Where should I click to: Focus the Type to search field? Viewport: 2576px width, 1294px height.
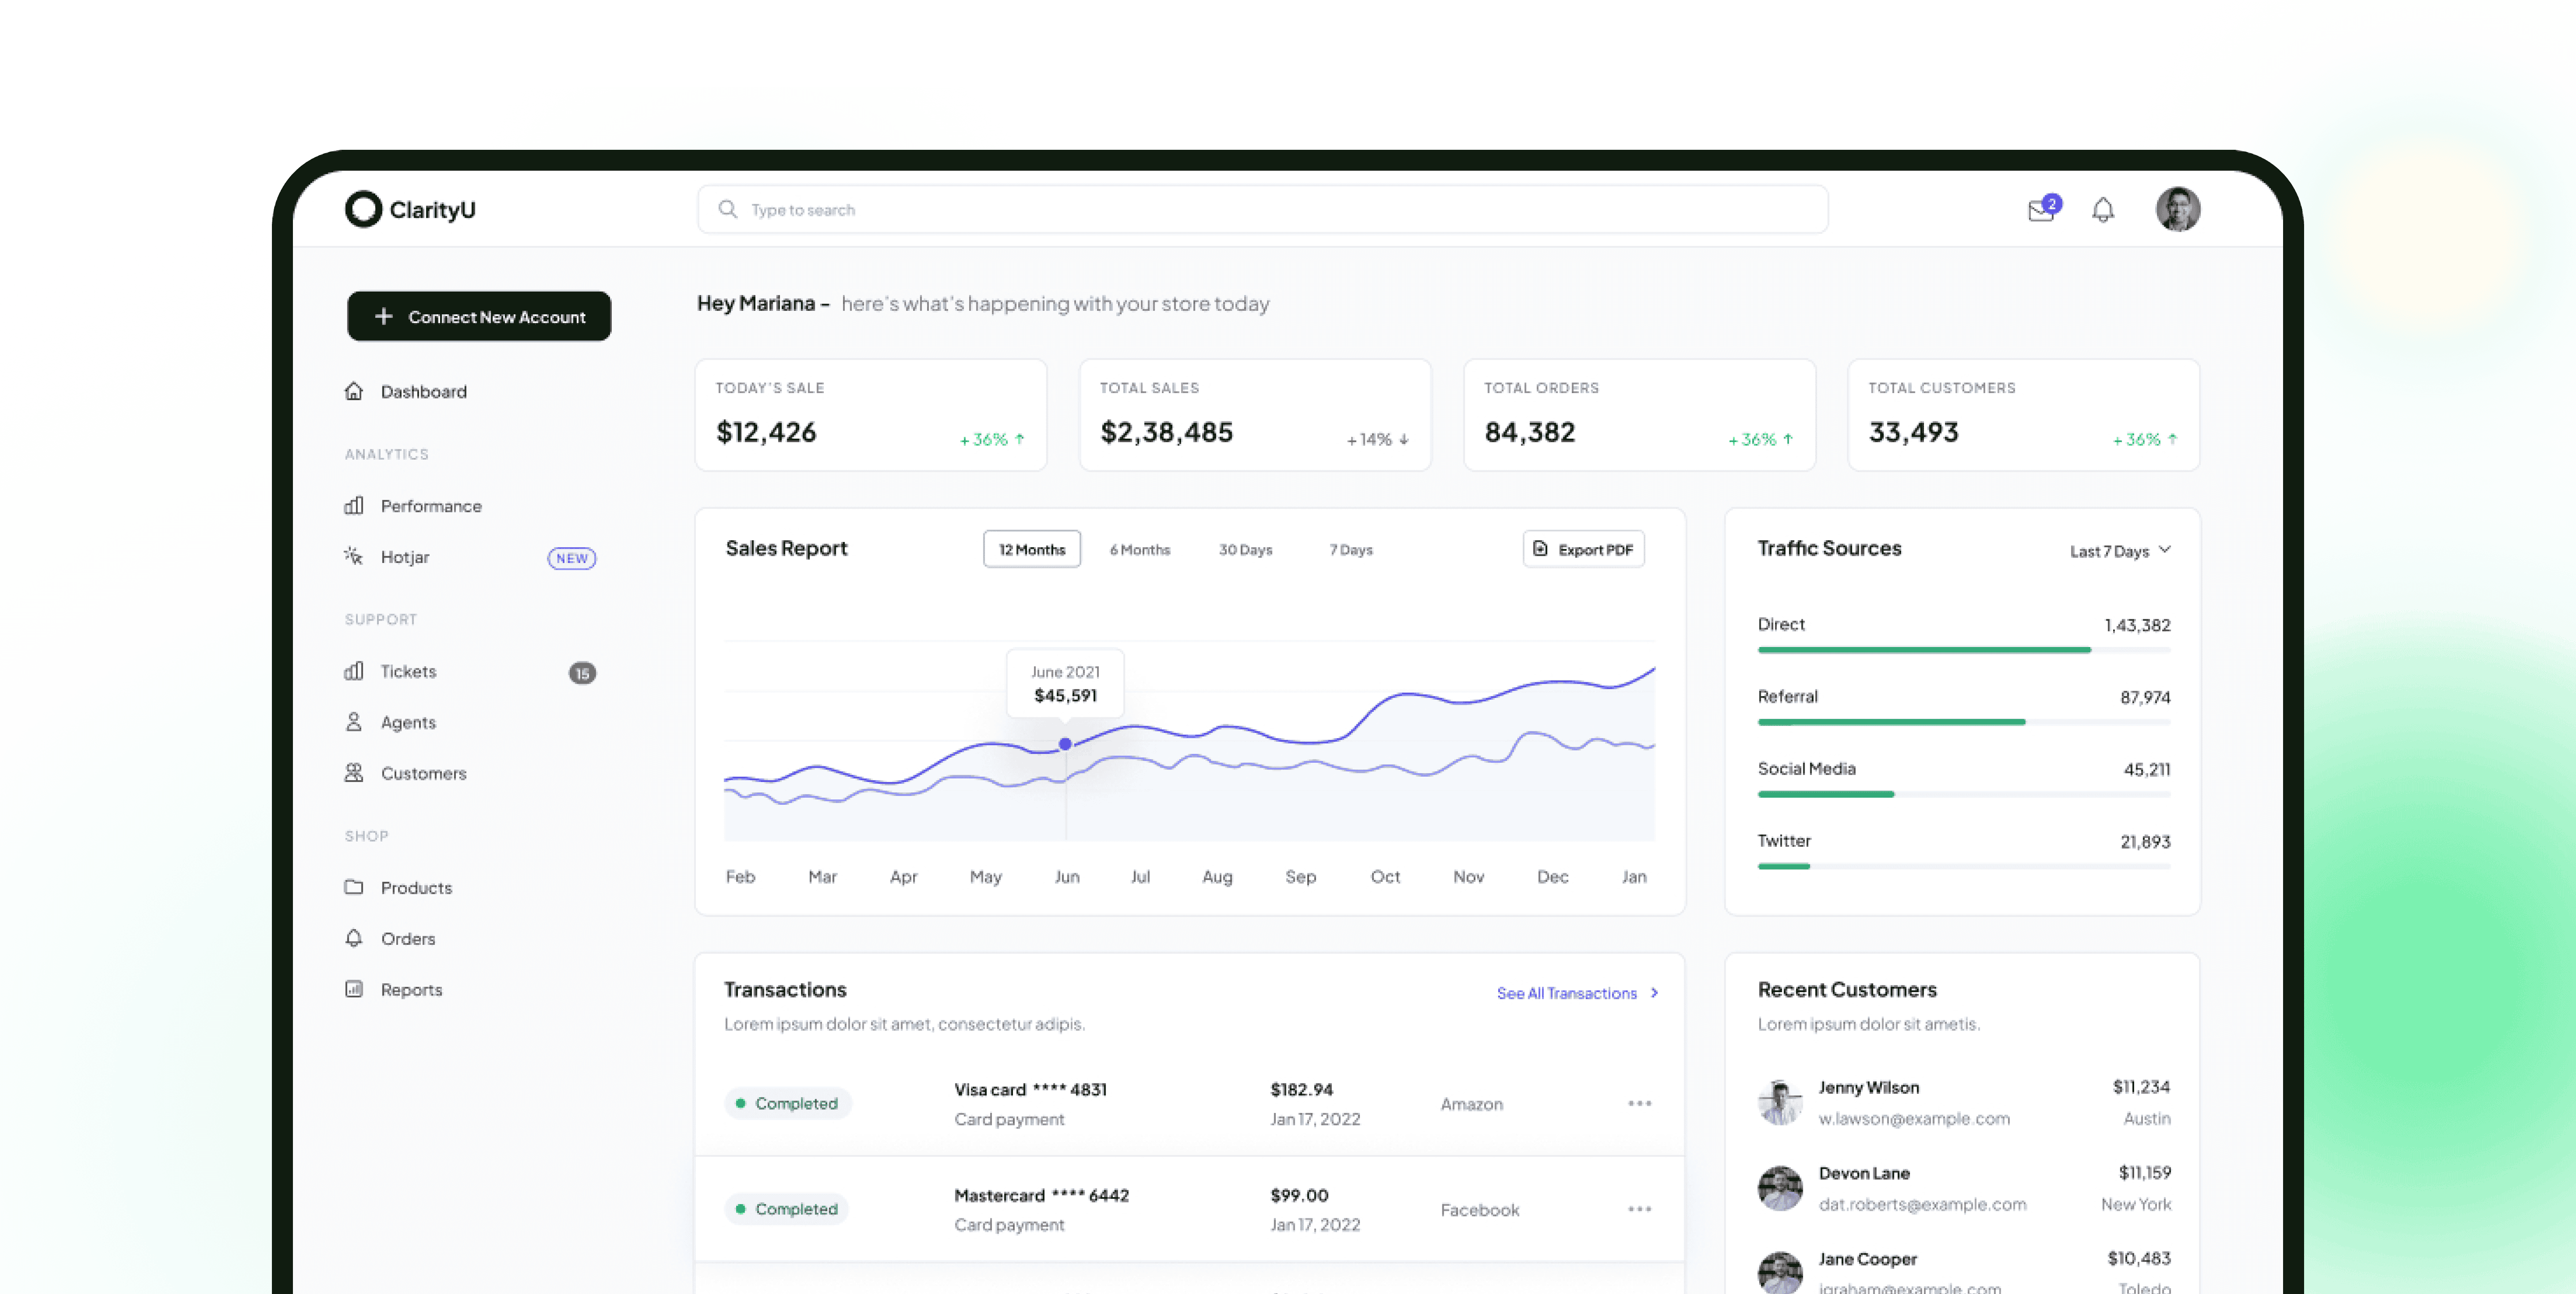(x=1262, y=209)
